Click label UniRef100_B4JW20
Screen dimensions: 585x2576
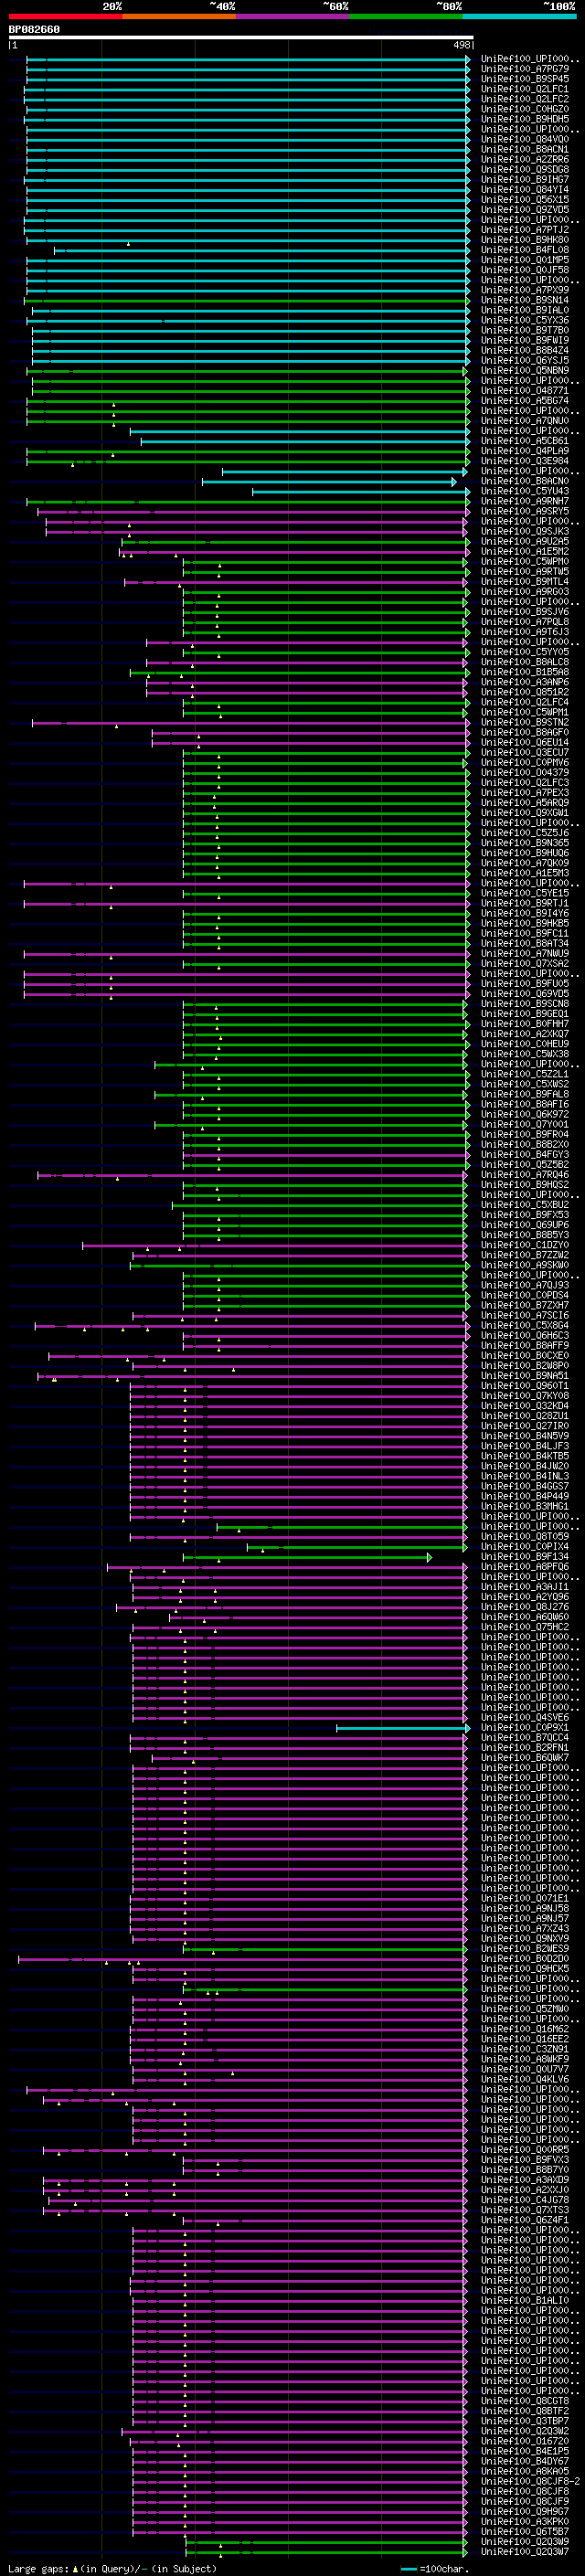tap(525, 1466)
